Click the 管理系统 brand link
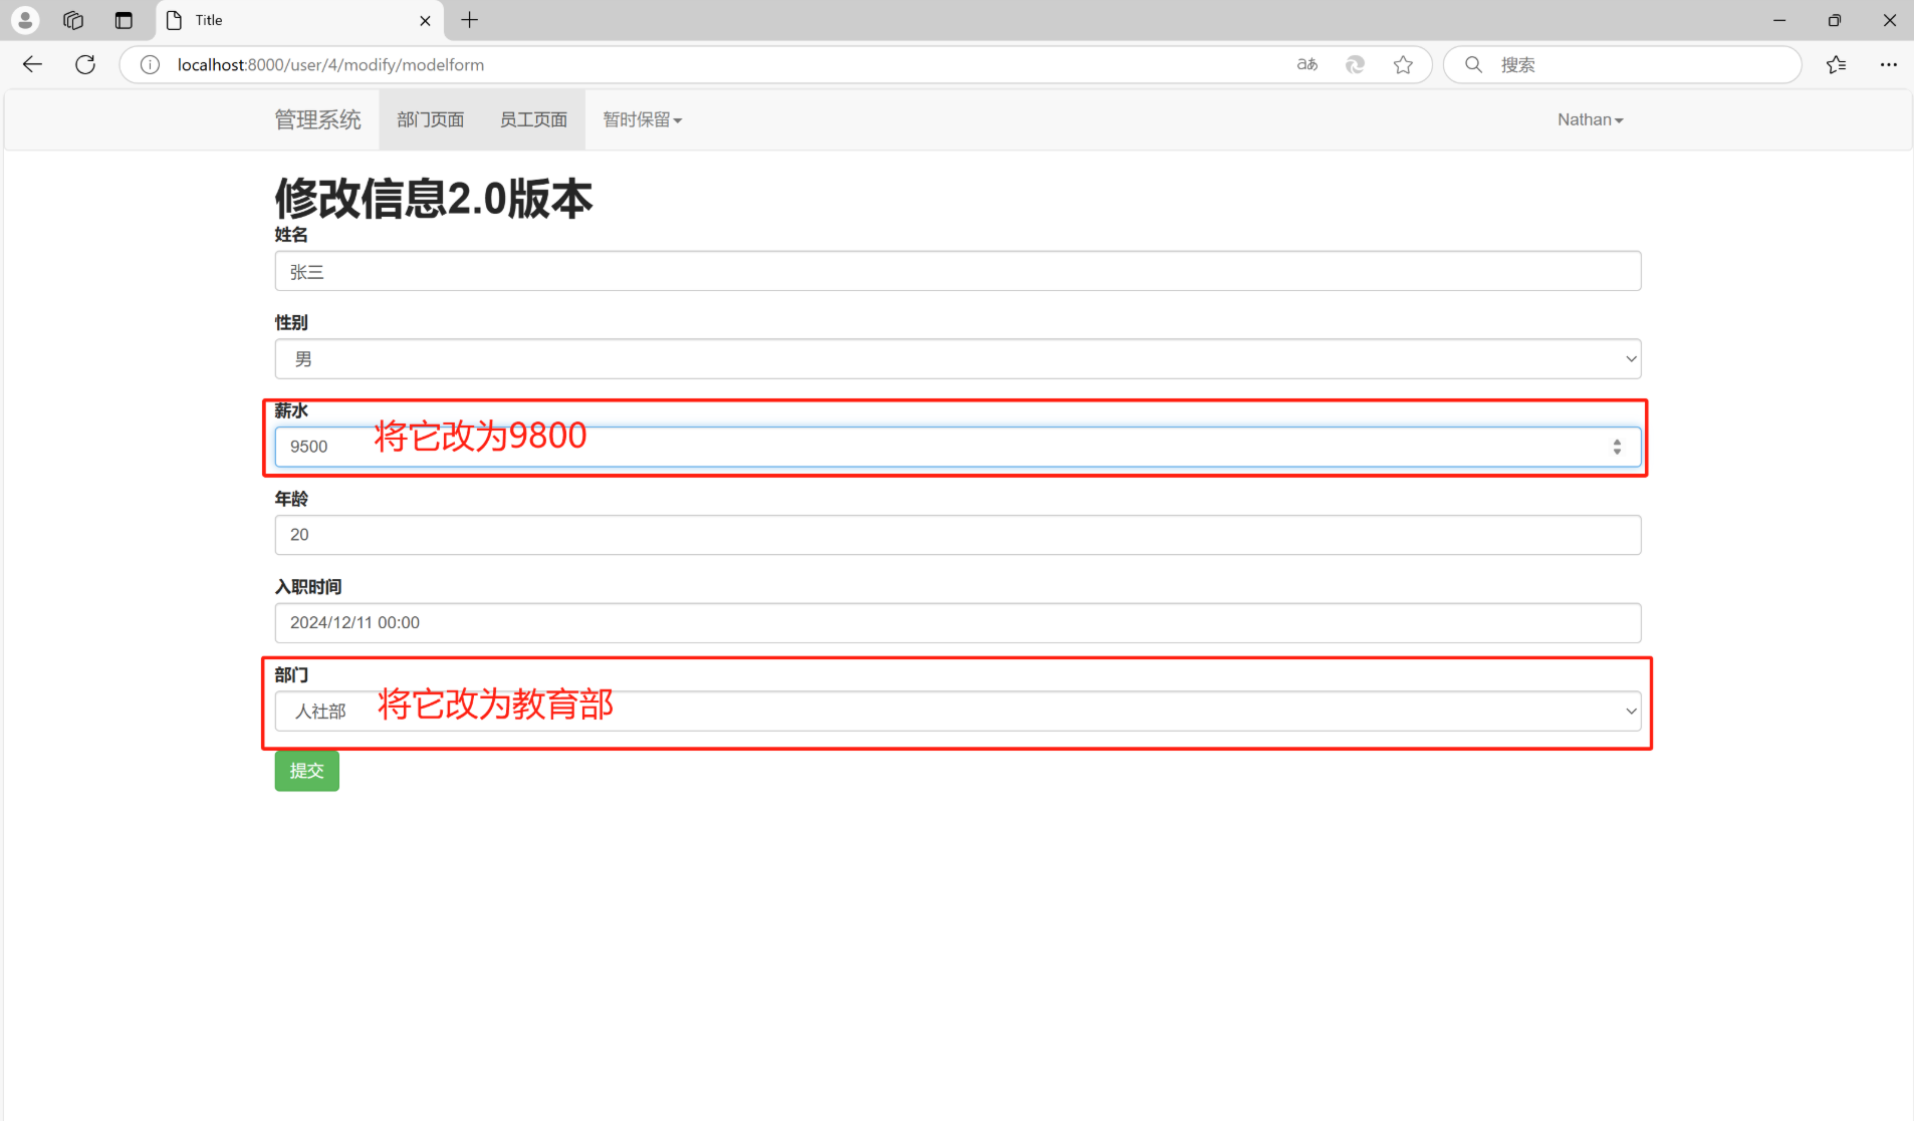Image resolution: width=1914 pixels, height=1121 pixels. pyautogui.click(x=318, y=120)
